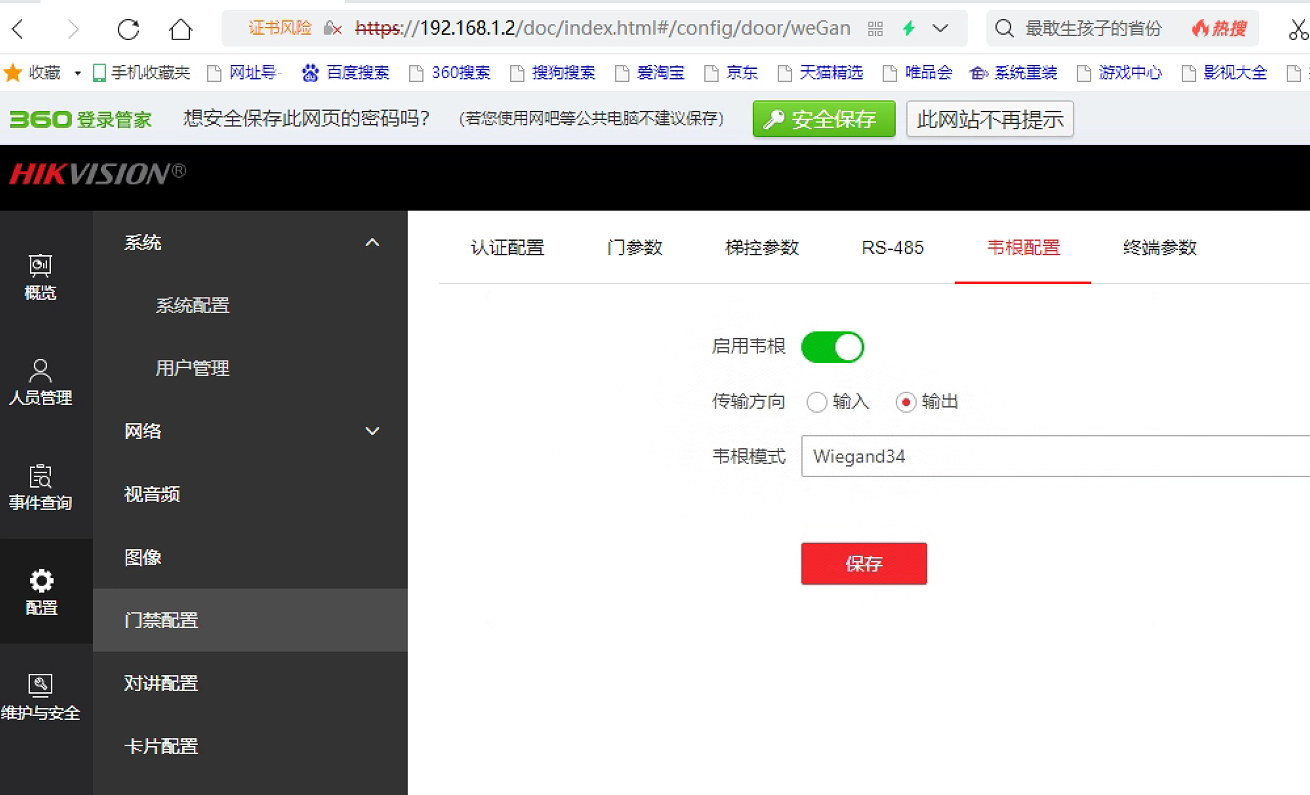Select the 输出 radio button
Image resolution: width=1310 pixels, height=795 pixels.
pyautogui.click(x=906, y=402)
